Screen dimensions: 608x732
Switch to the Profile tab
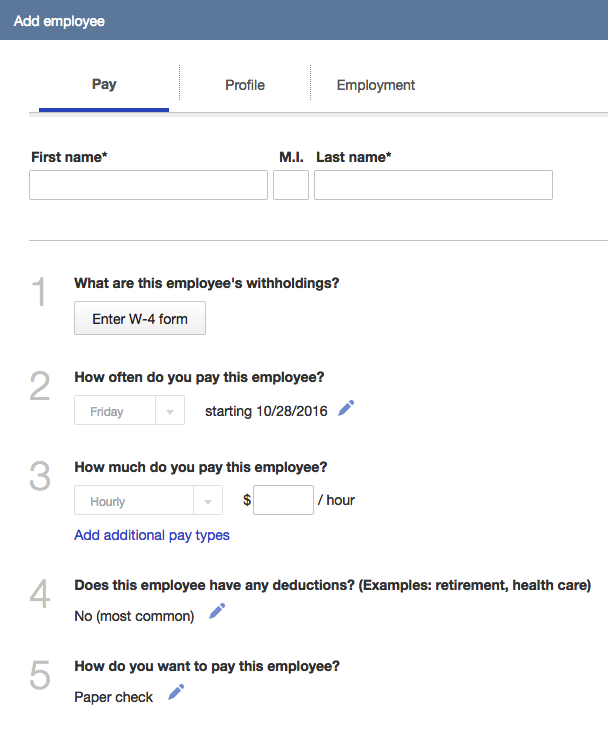point(245,85)
